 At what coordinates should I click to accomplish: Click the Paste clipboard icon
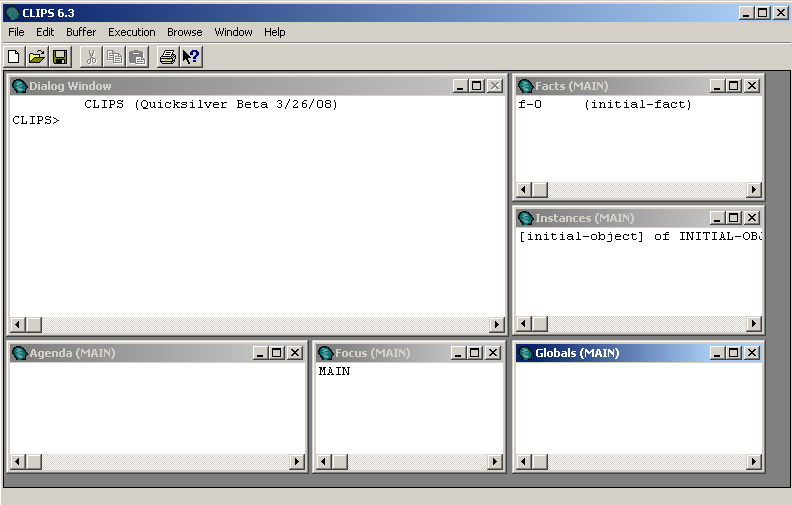click(137, 57)
